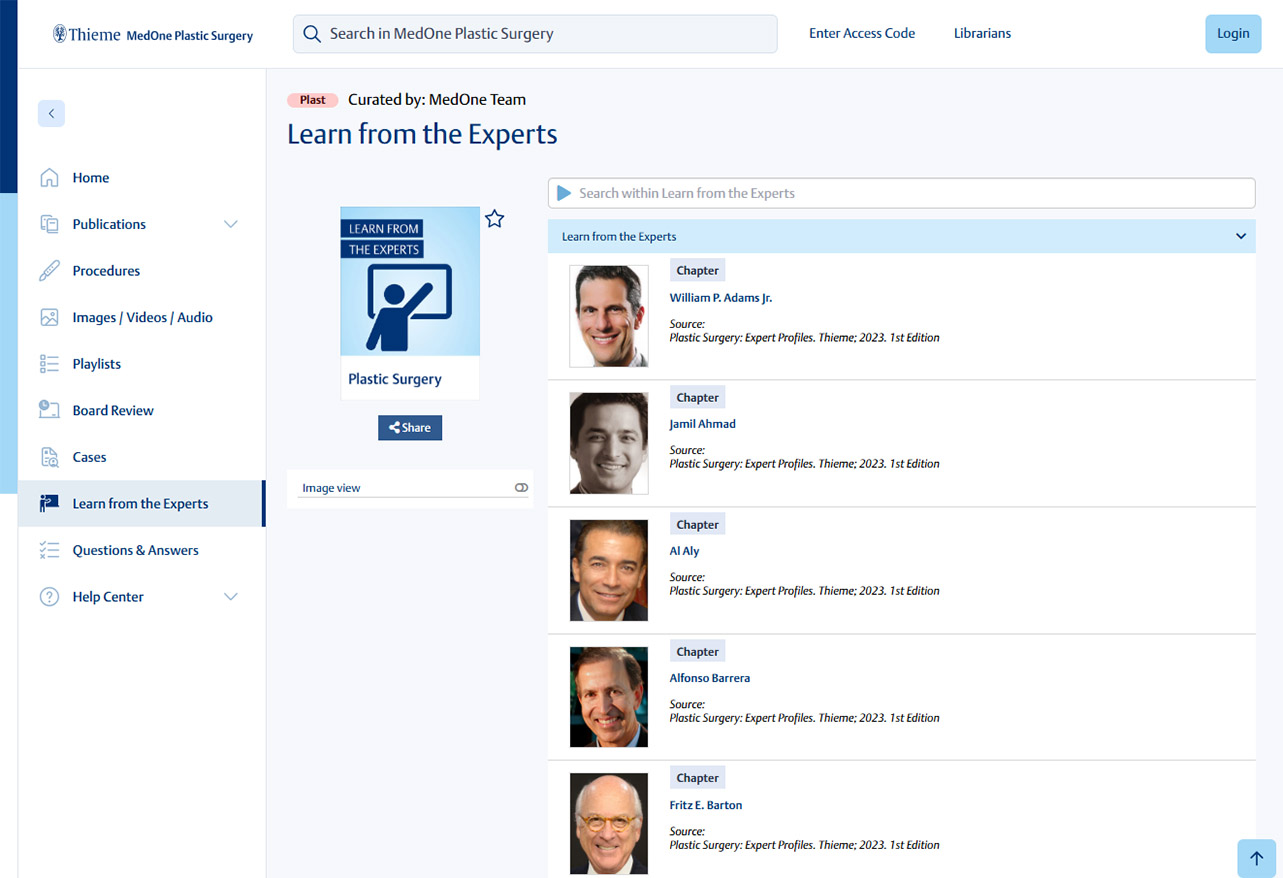Screen dimensions: 1283x878
Task: Click the Cases sidebar icon
Action: pyautogui.click(x=49, y=456)
